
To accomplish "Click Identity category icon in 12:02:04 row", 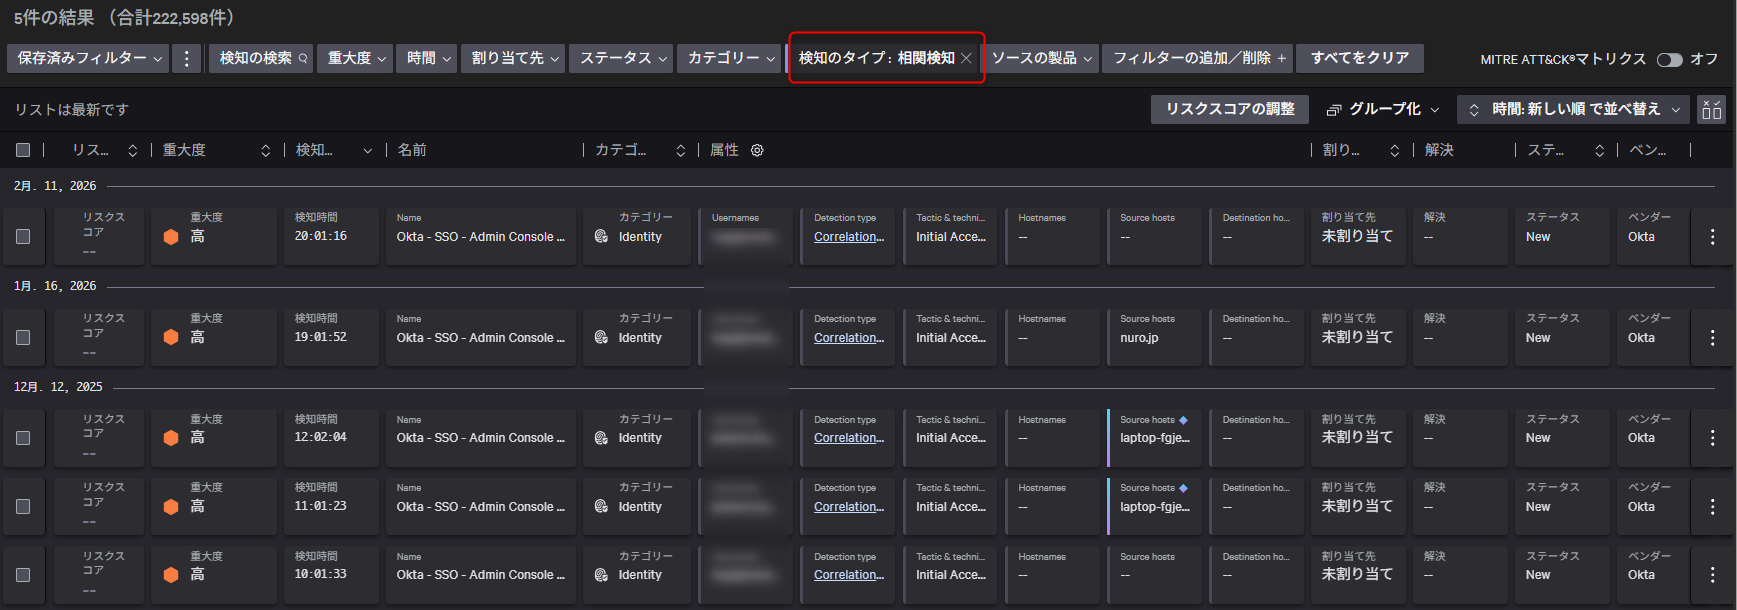I will pos(601,438).
